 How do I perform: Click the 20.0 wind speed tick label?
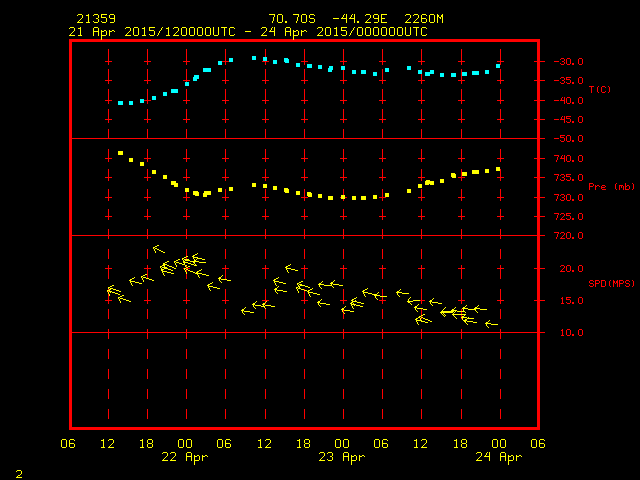tap(571, 269)
